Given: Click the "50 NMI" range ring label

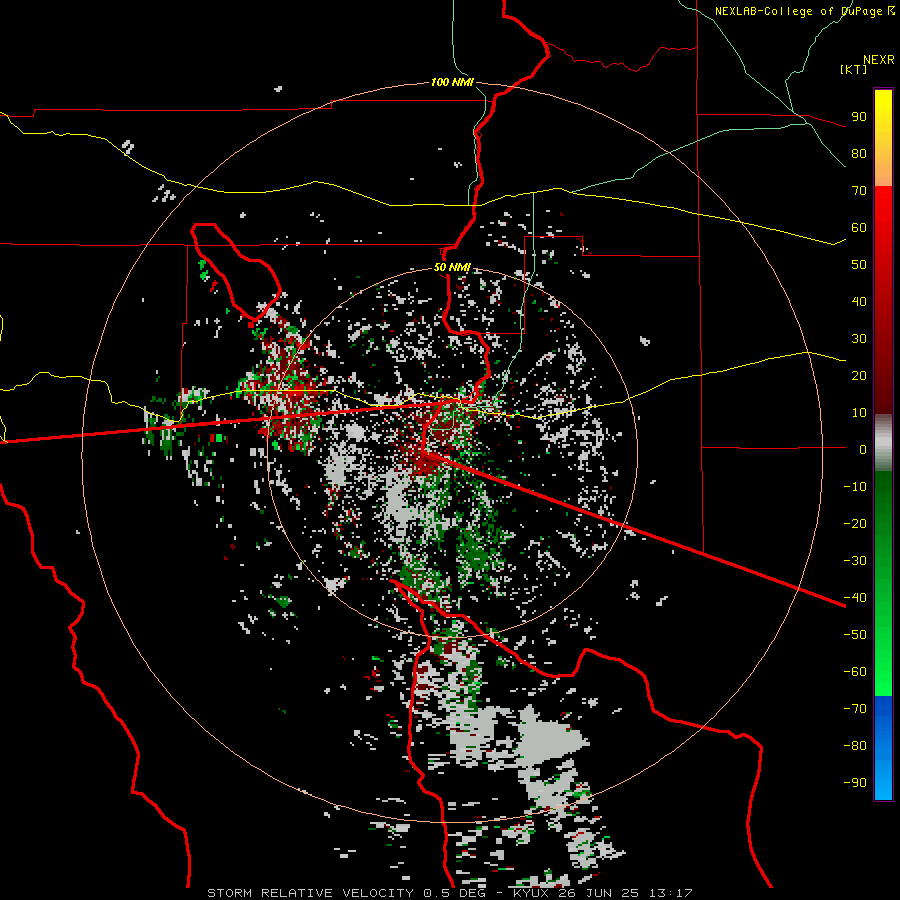Looking at the screenshot, I should [452, 267].
